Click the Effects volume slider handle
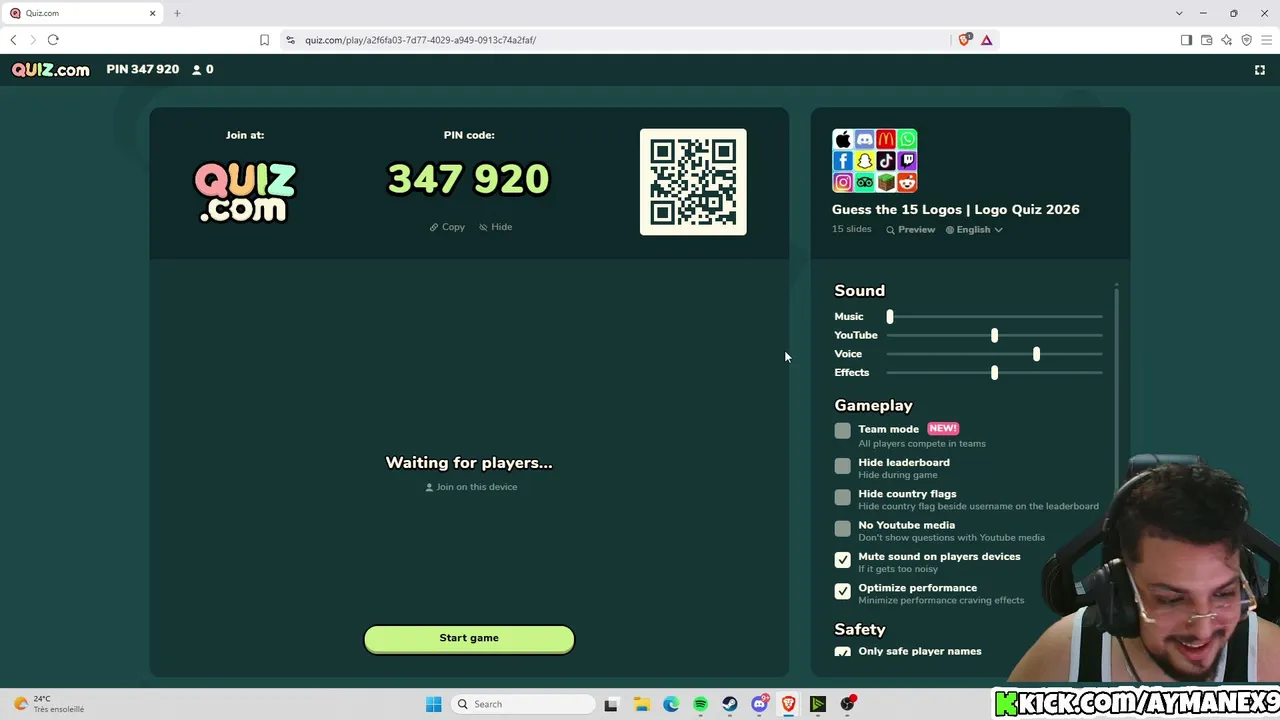The image size is (1280, 720). (x=994, y=372)
